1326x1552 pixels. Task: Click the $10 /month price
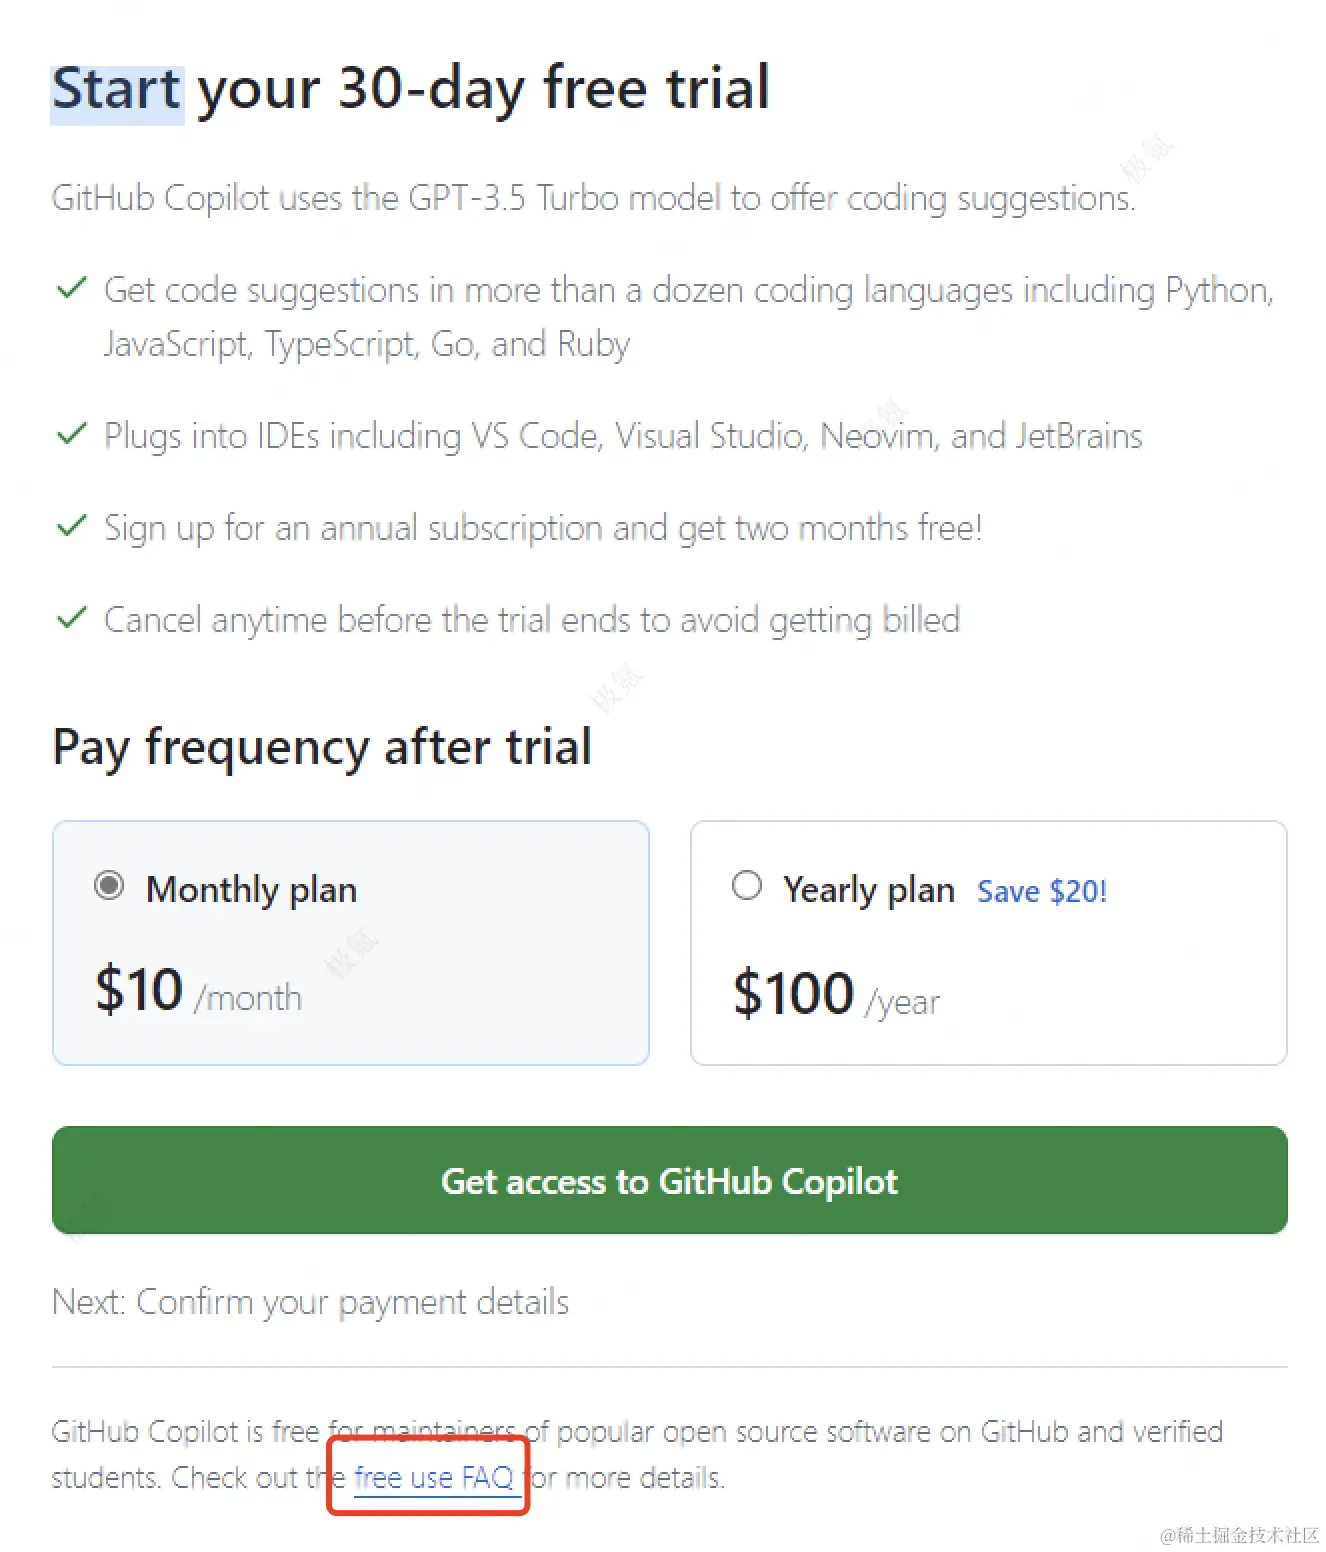click(x=198, y=991)
